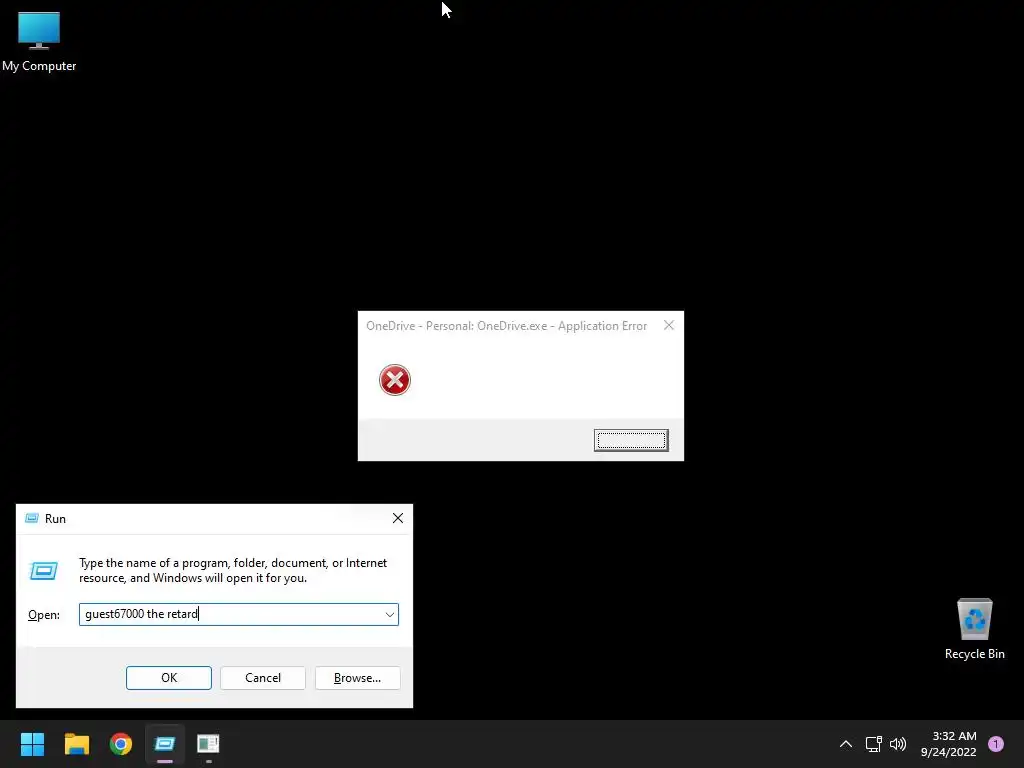
Task: Click the Run dialog description text
Action: (x=233, y=570)
